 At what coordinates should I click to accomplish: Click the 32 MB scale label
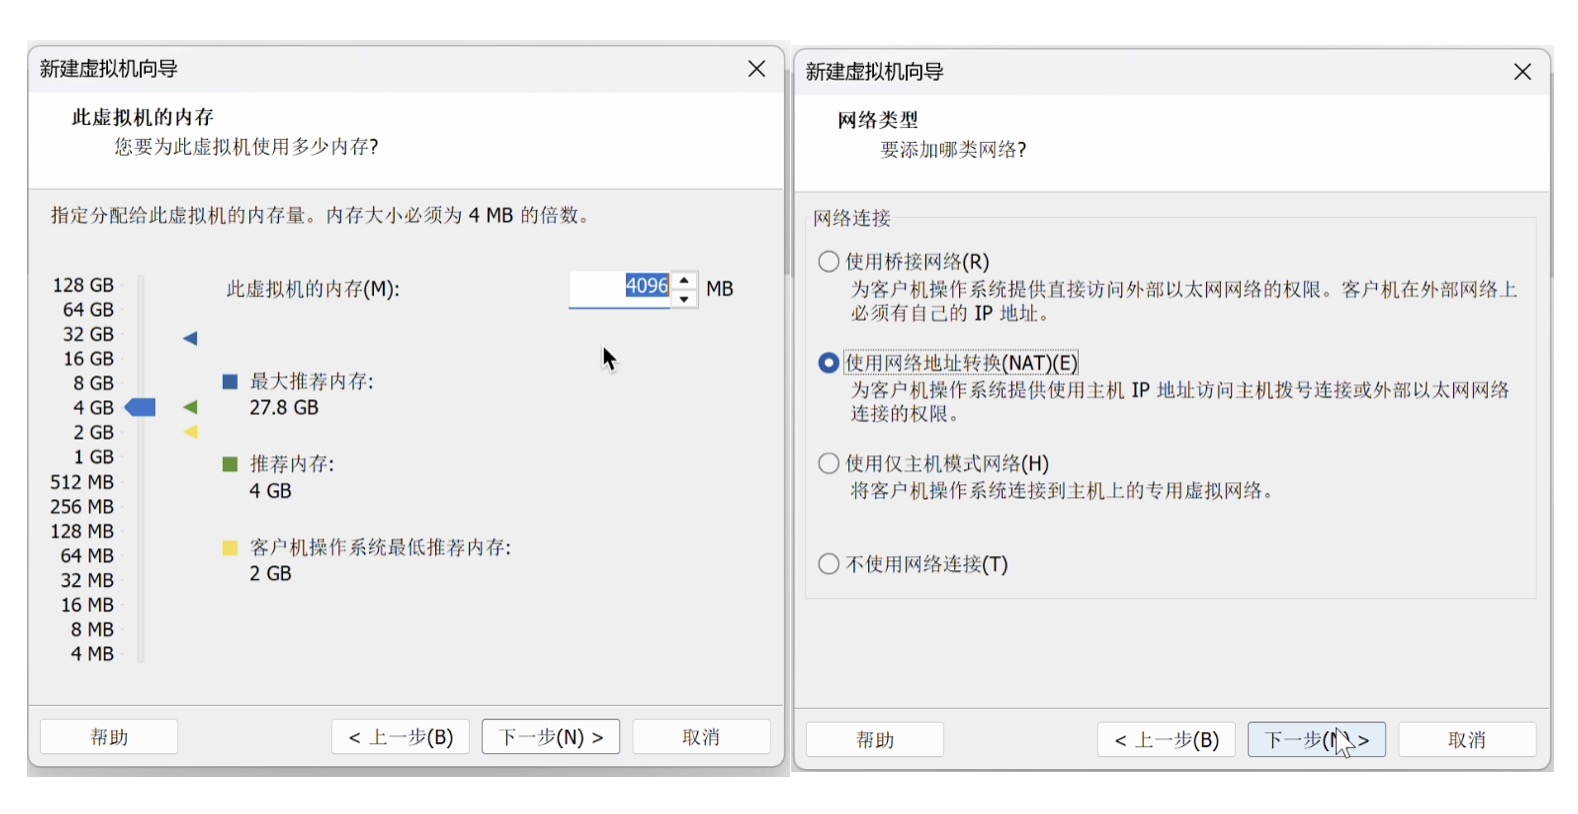click(87, 580)
